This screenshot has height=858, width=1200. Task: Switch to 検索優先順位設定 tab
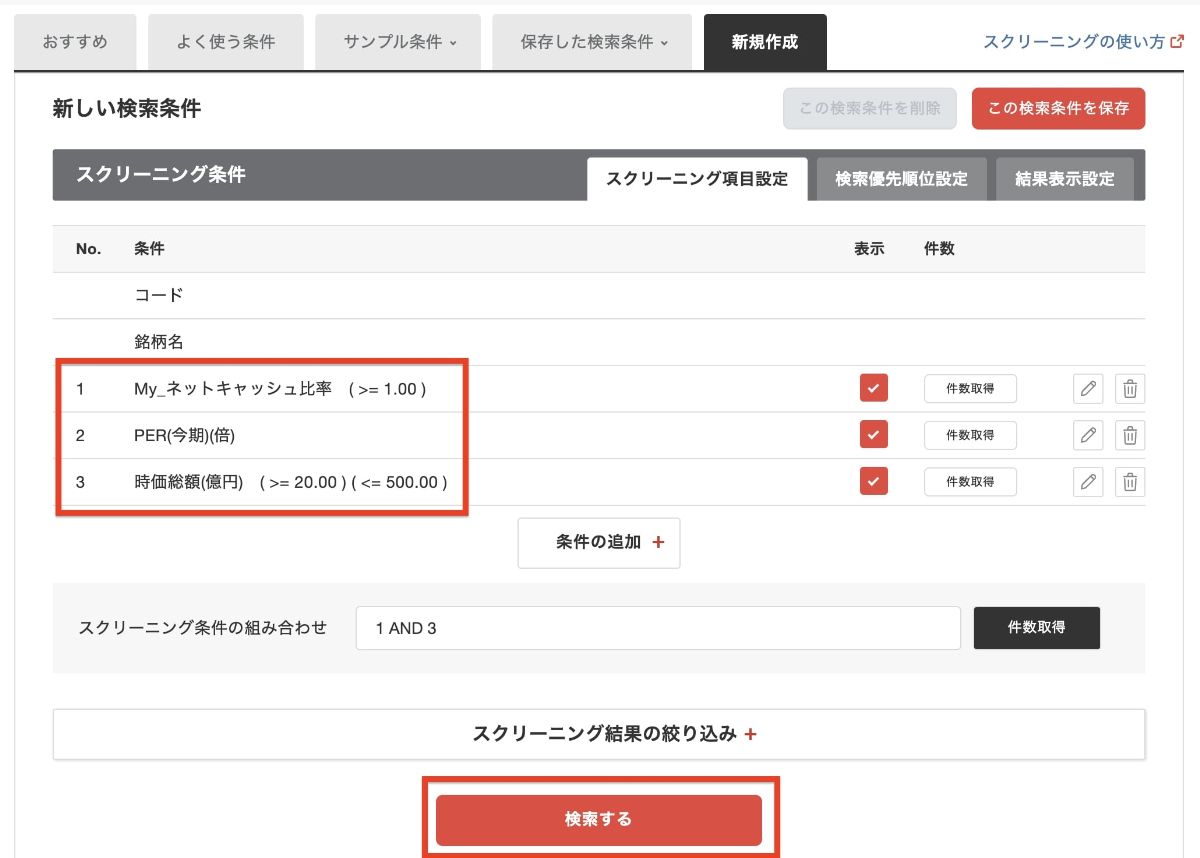coord(901,179)
